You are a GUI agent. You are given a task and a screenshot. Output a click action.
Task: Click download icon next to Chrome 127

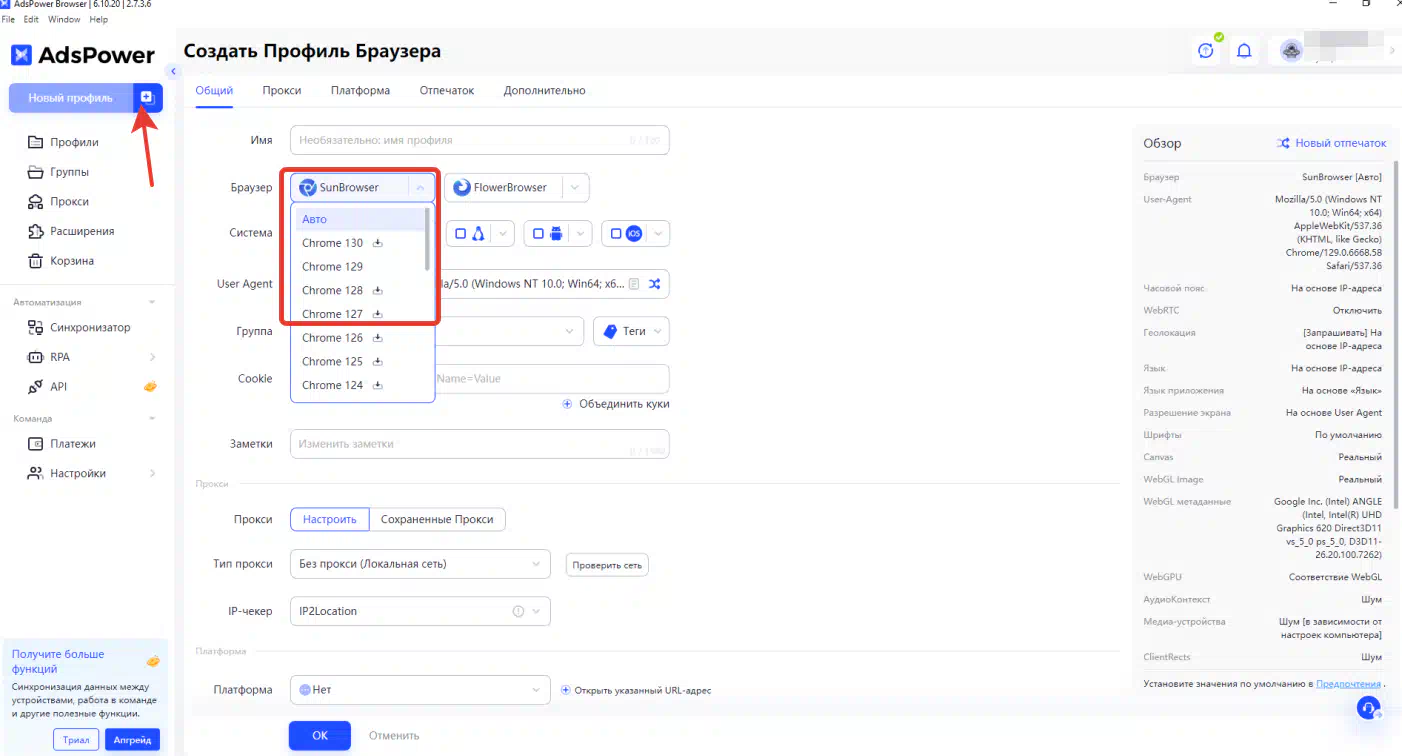click(378, 314)
